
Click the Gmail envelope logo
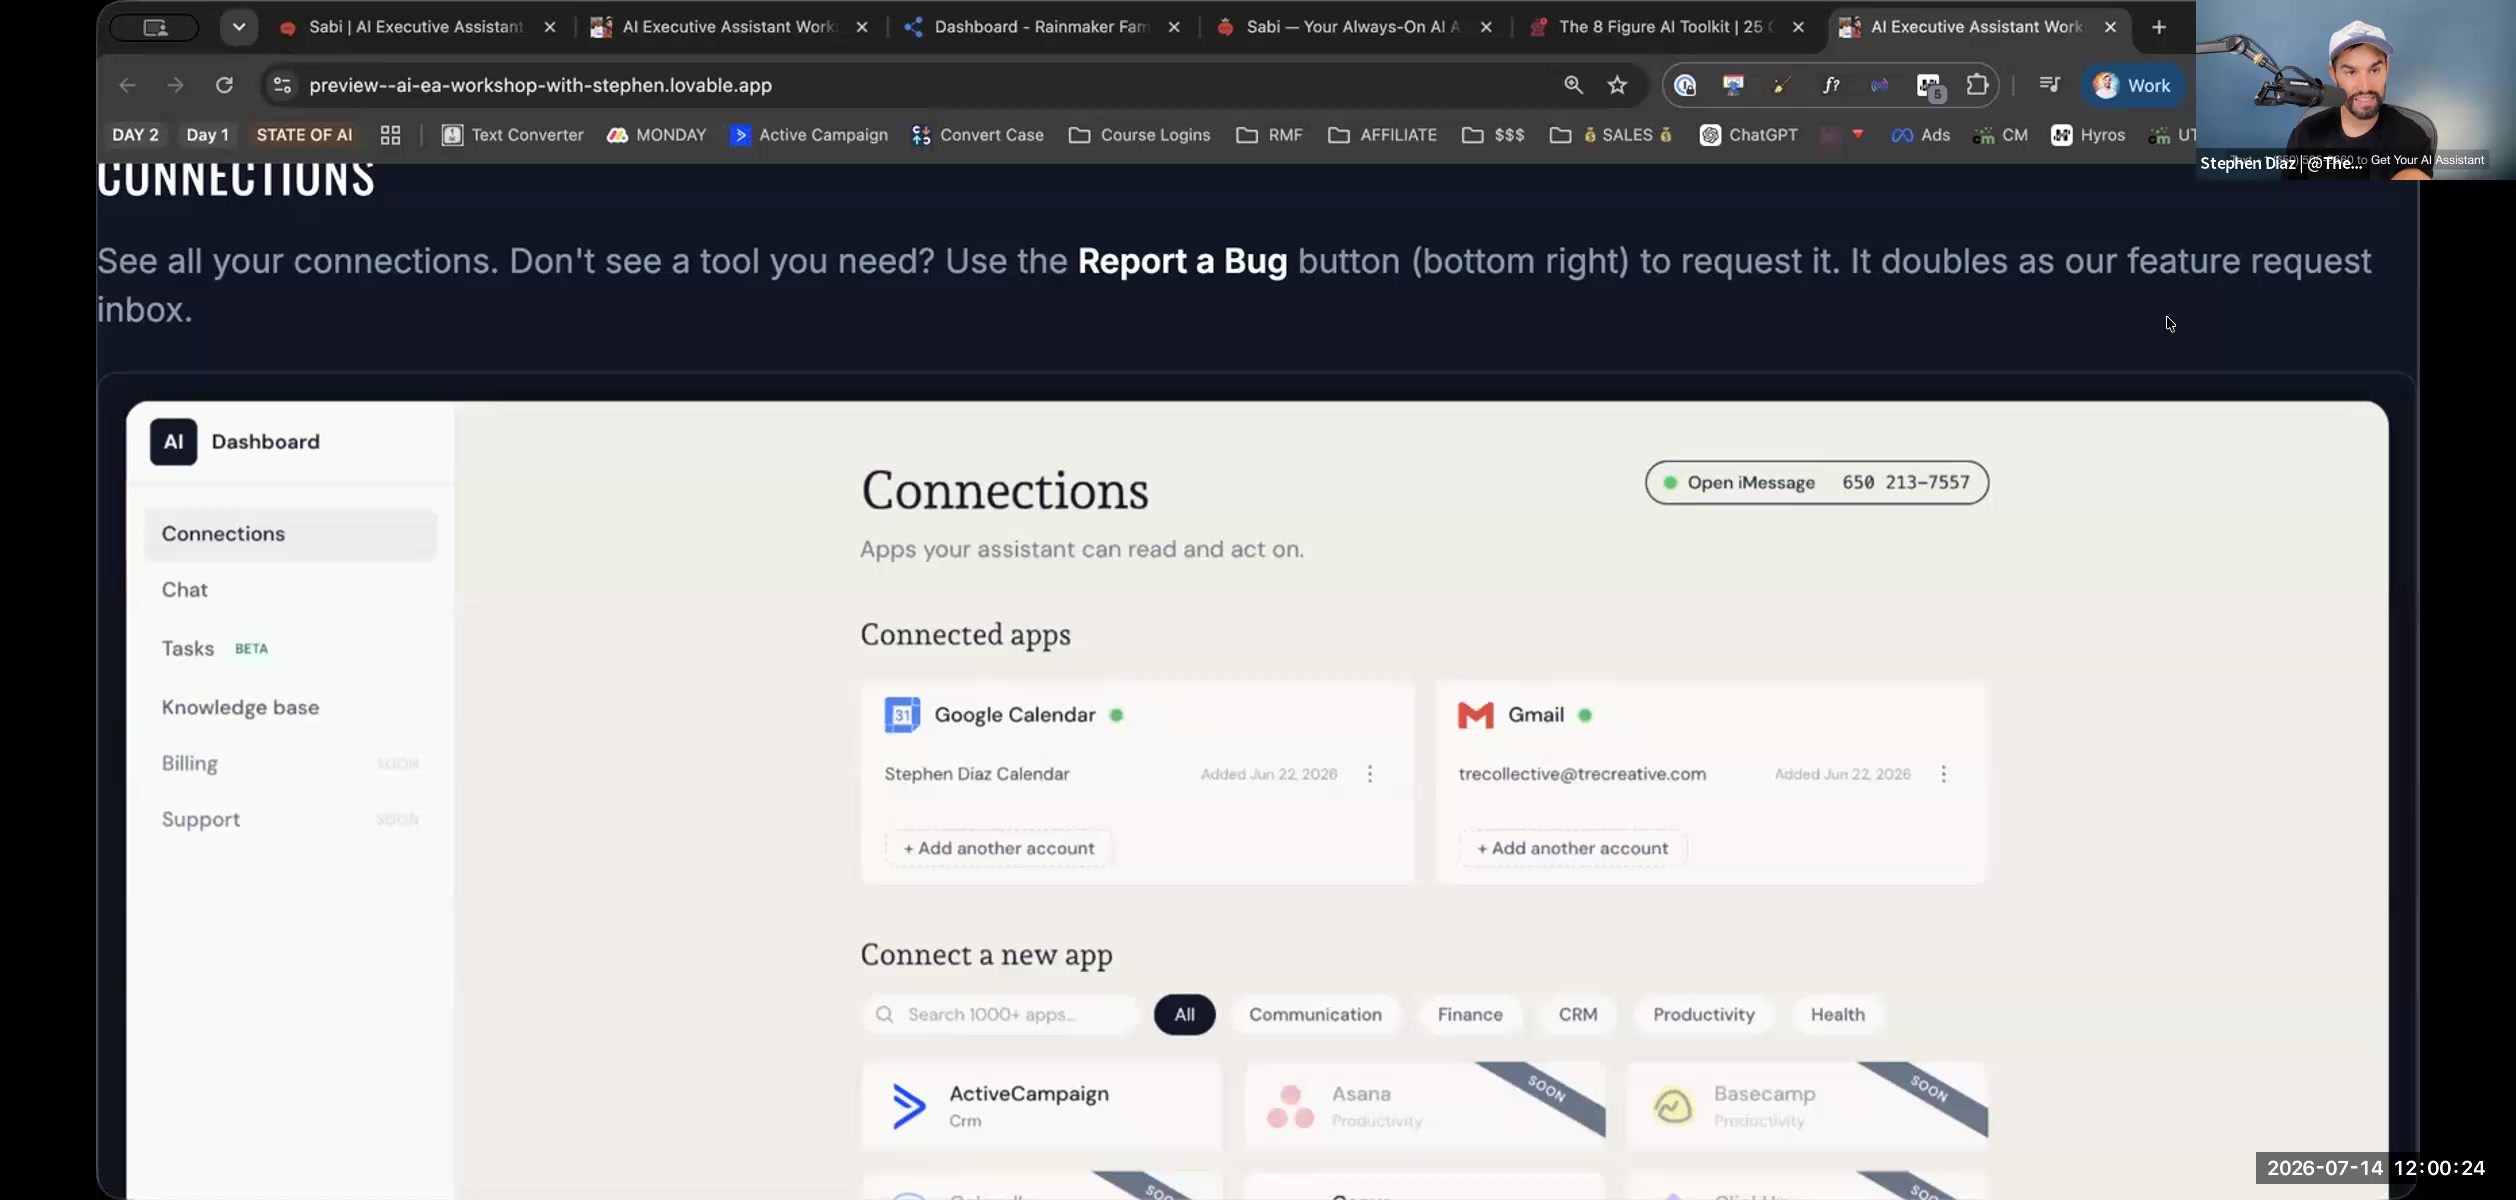tap(1475, 715)
